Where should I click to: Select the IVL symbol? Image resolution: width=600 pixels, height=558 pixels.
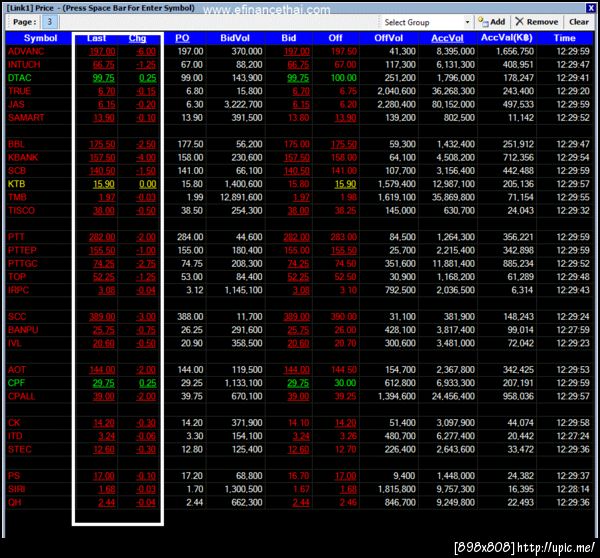pyautogui.click(x=15, y=343)
